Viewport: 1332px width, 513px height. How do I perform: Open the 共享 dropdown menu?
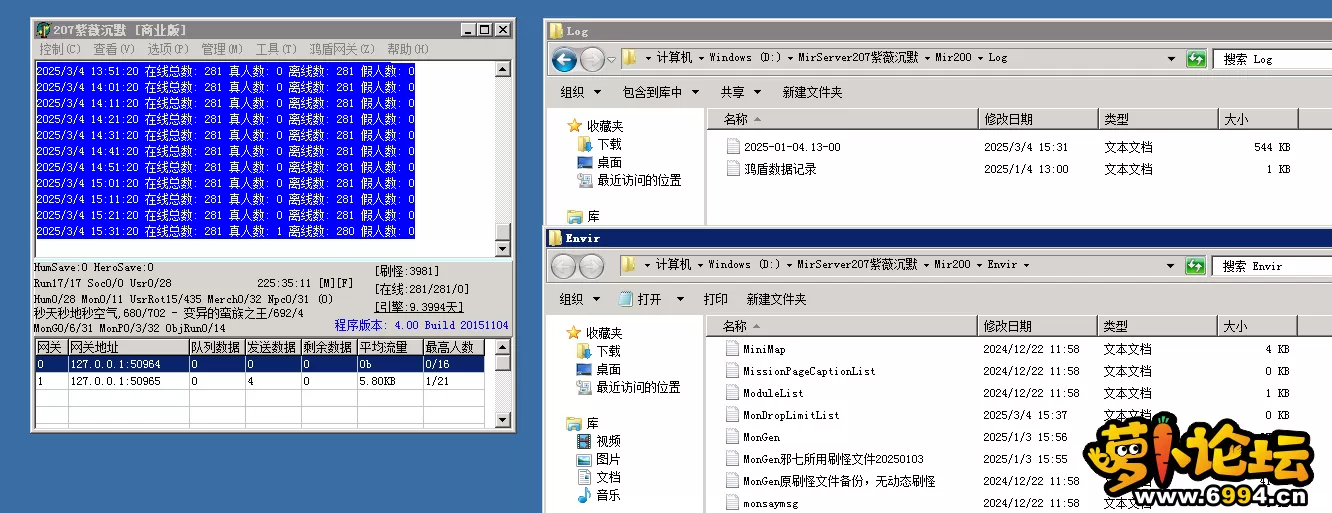click(740, 92)
